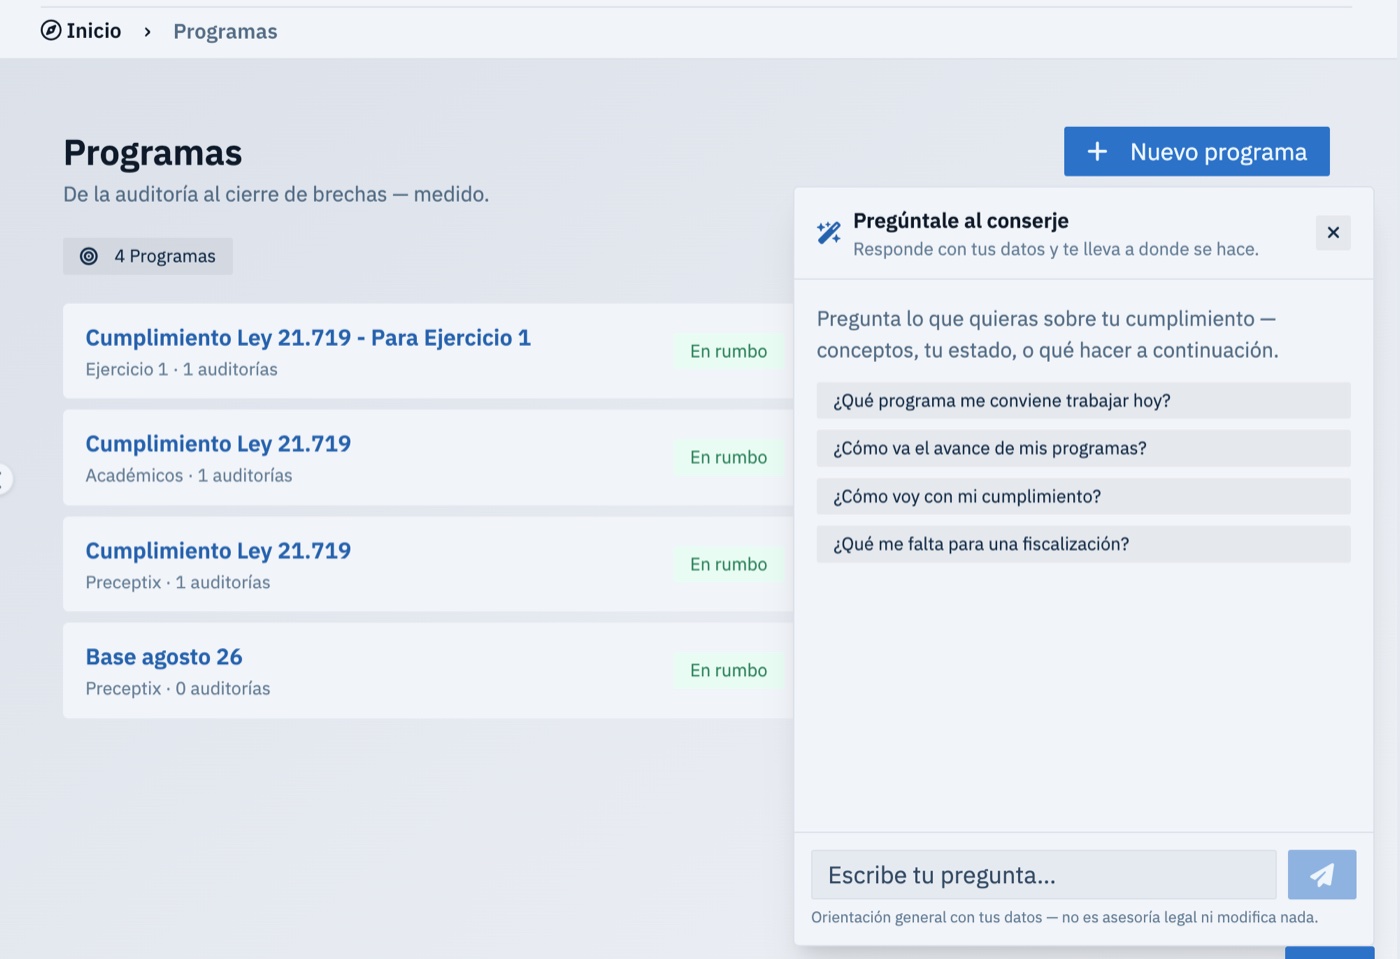The height and width of the screenshot is (959, 1400).
Task: Click En rumbo status of Ejercicio 1 program
Action: tap(728, 351)
